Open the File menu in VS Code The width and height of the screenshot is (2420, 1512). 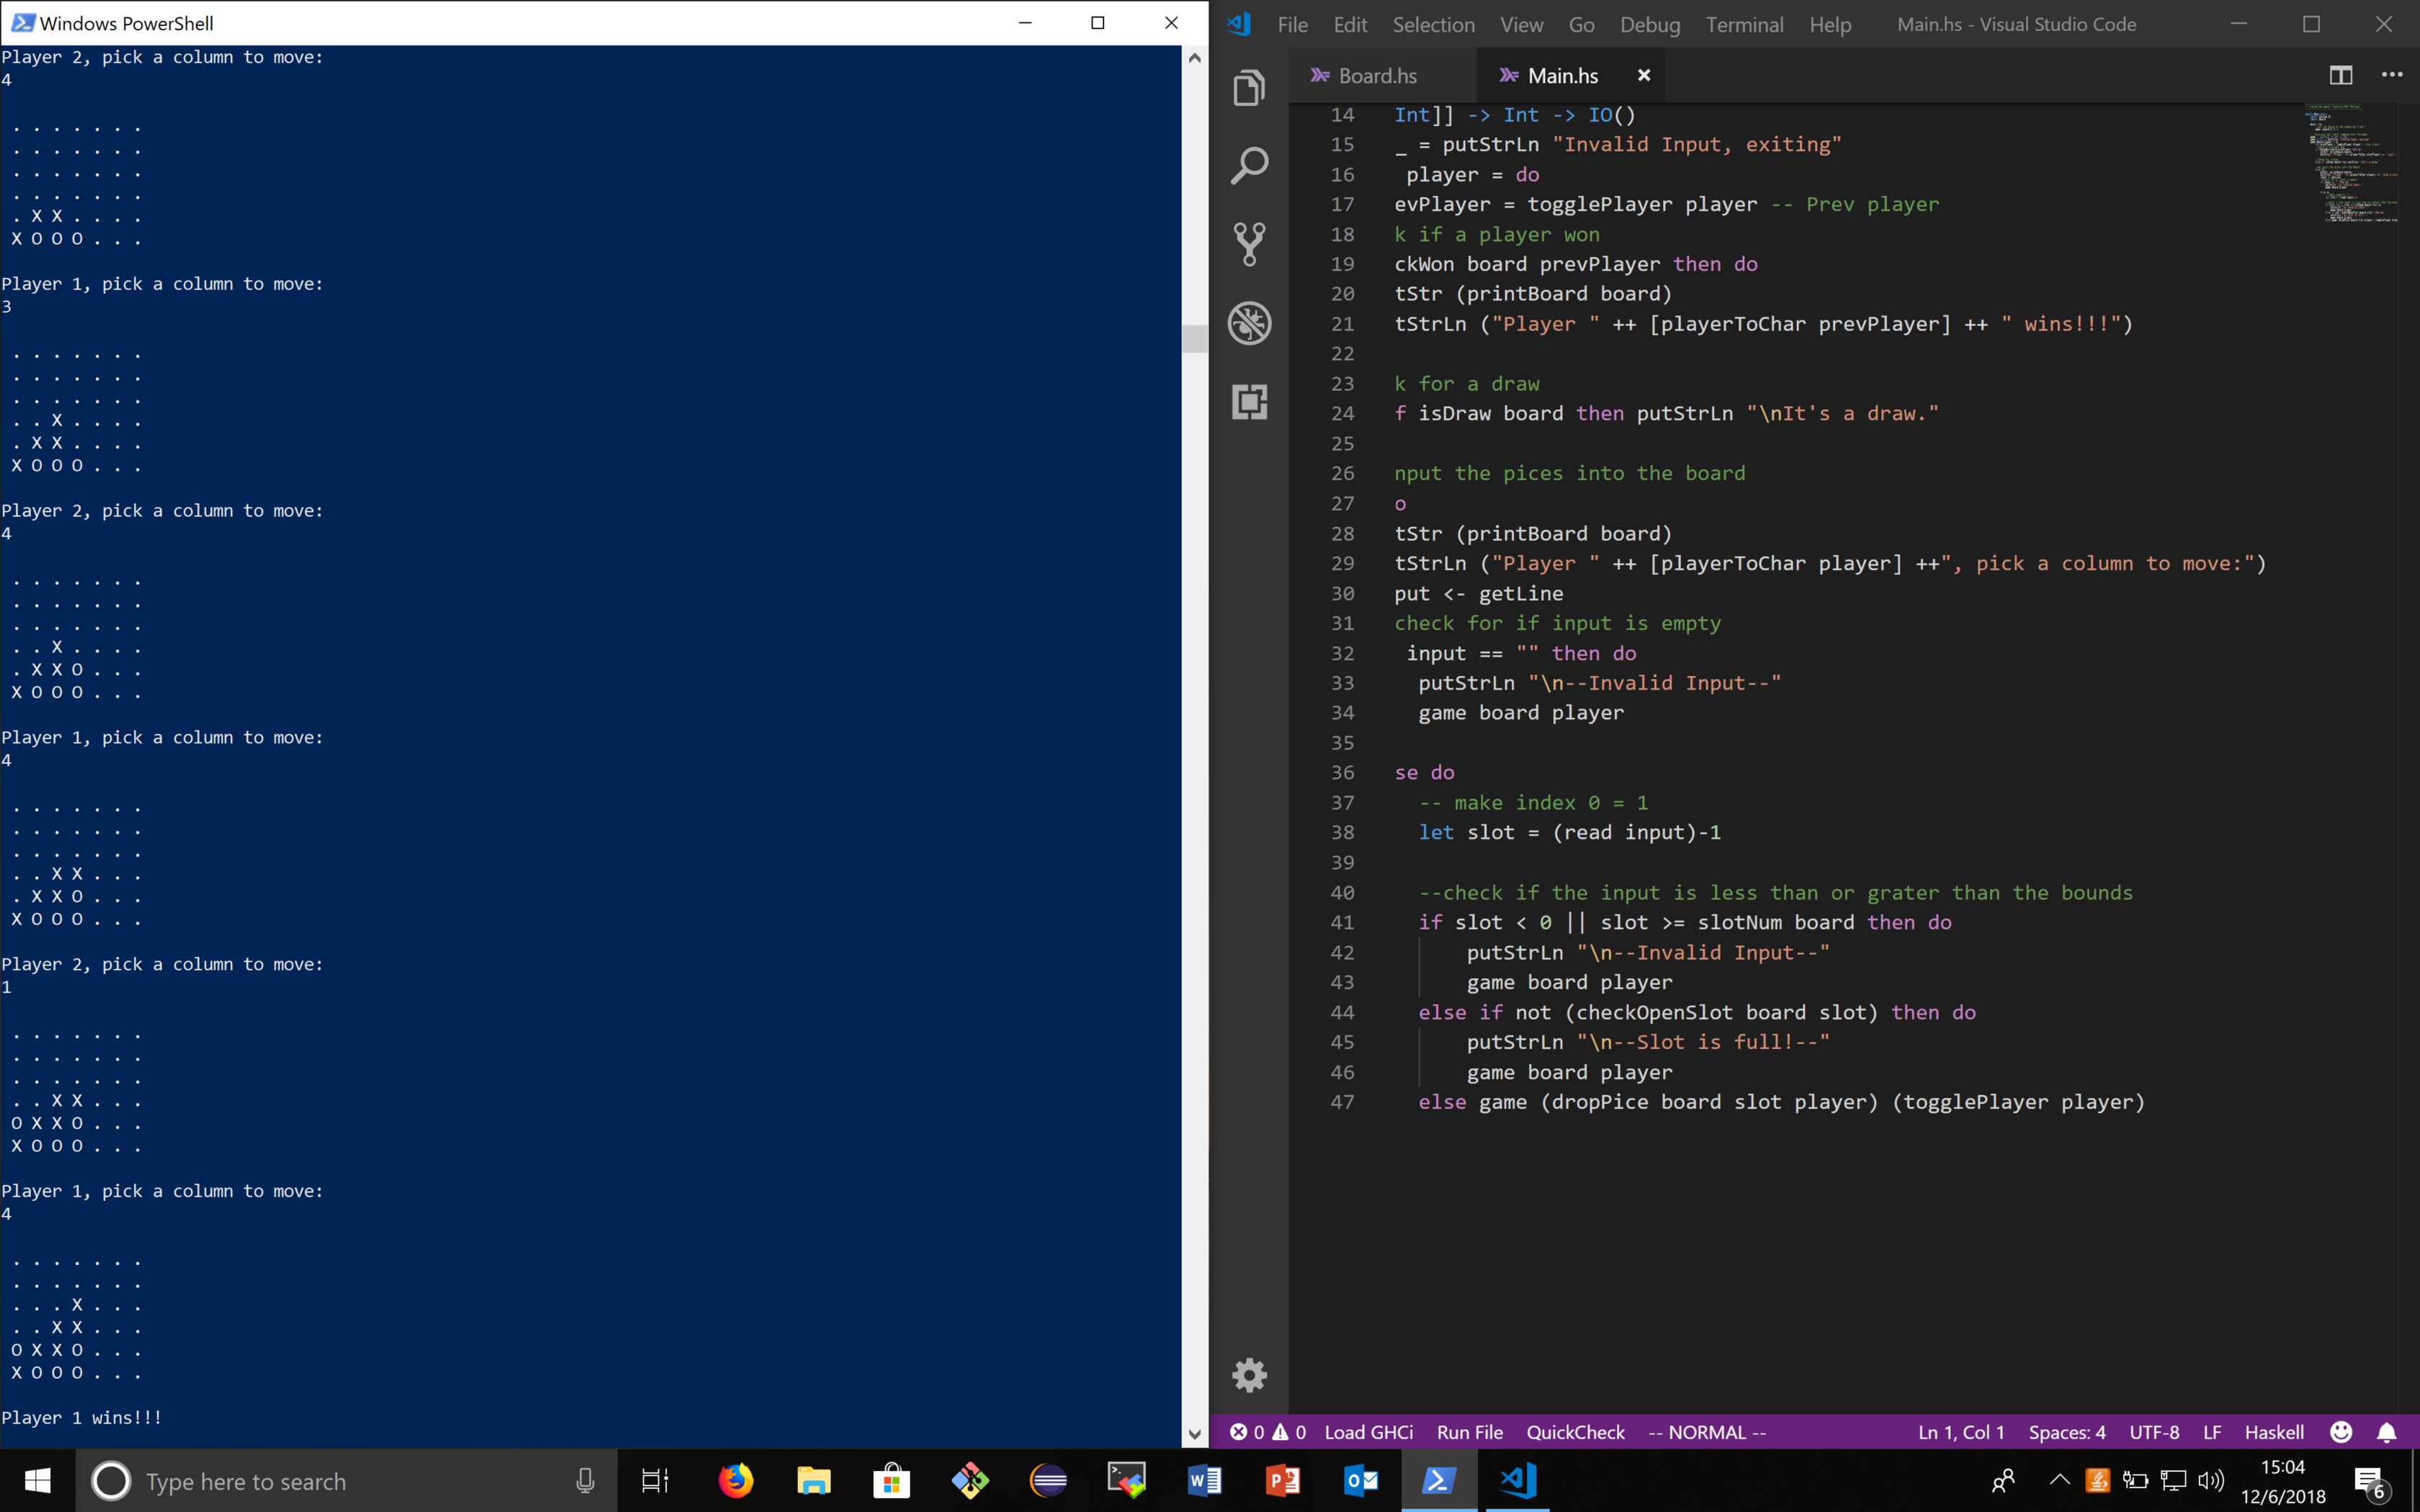coord(1292,24)
